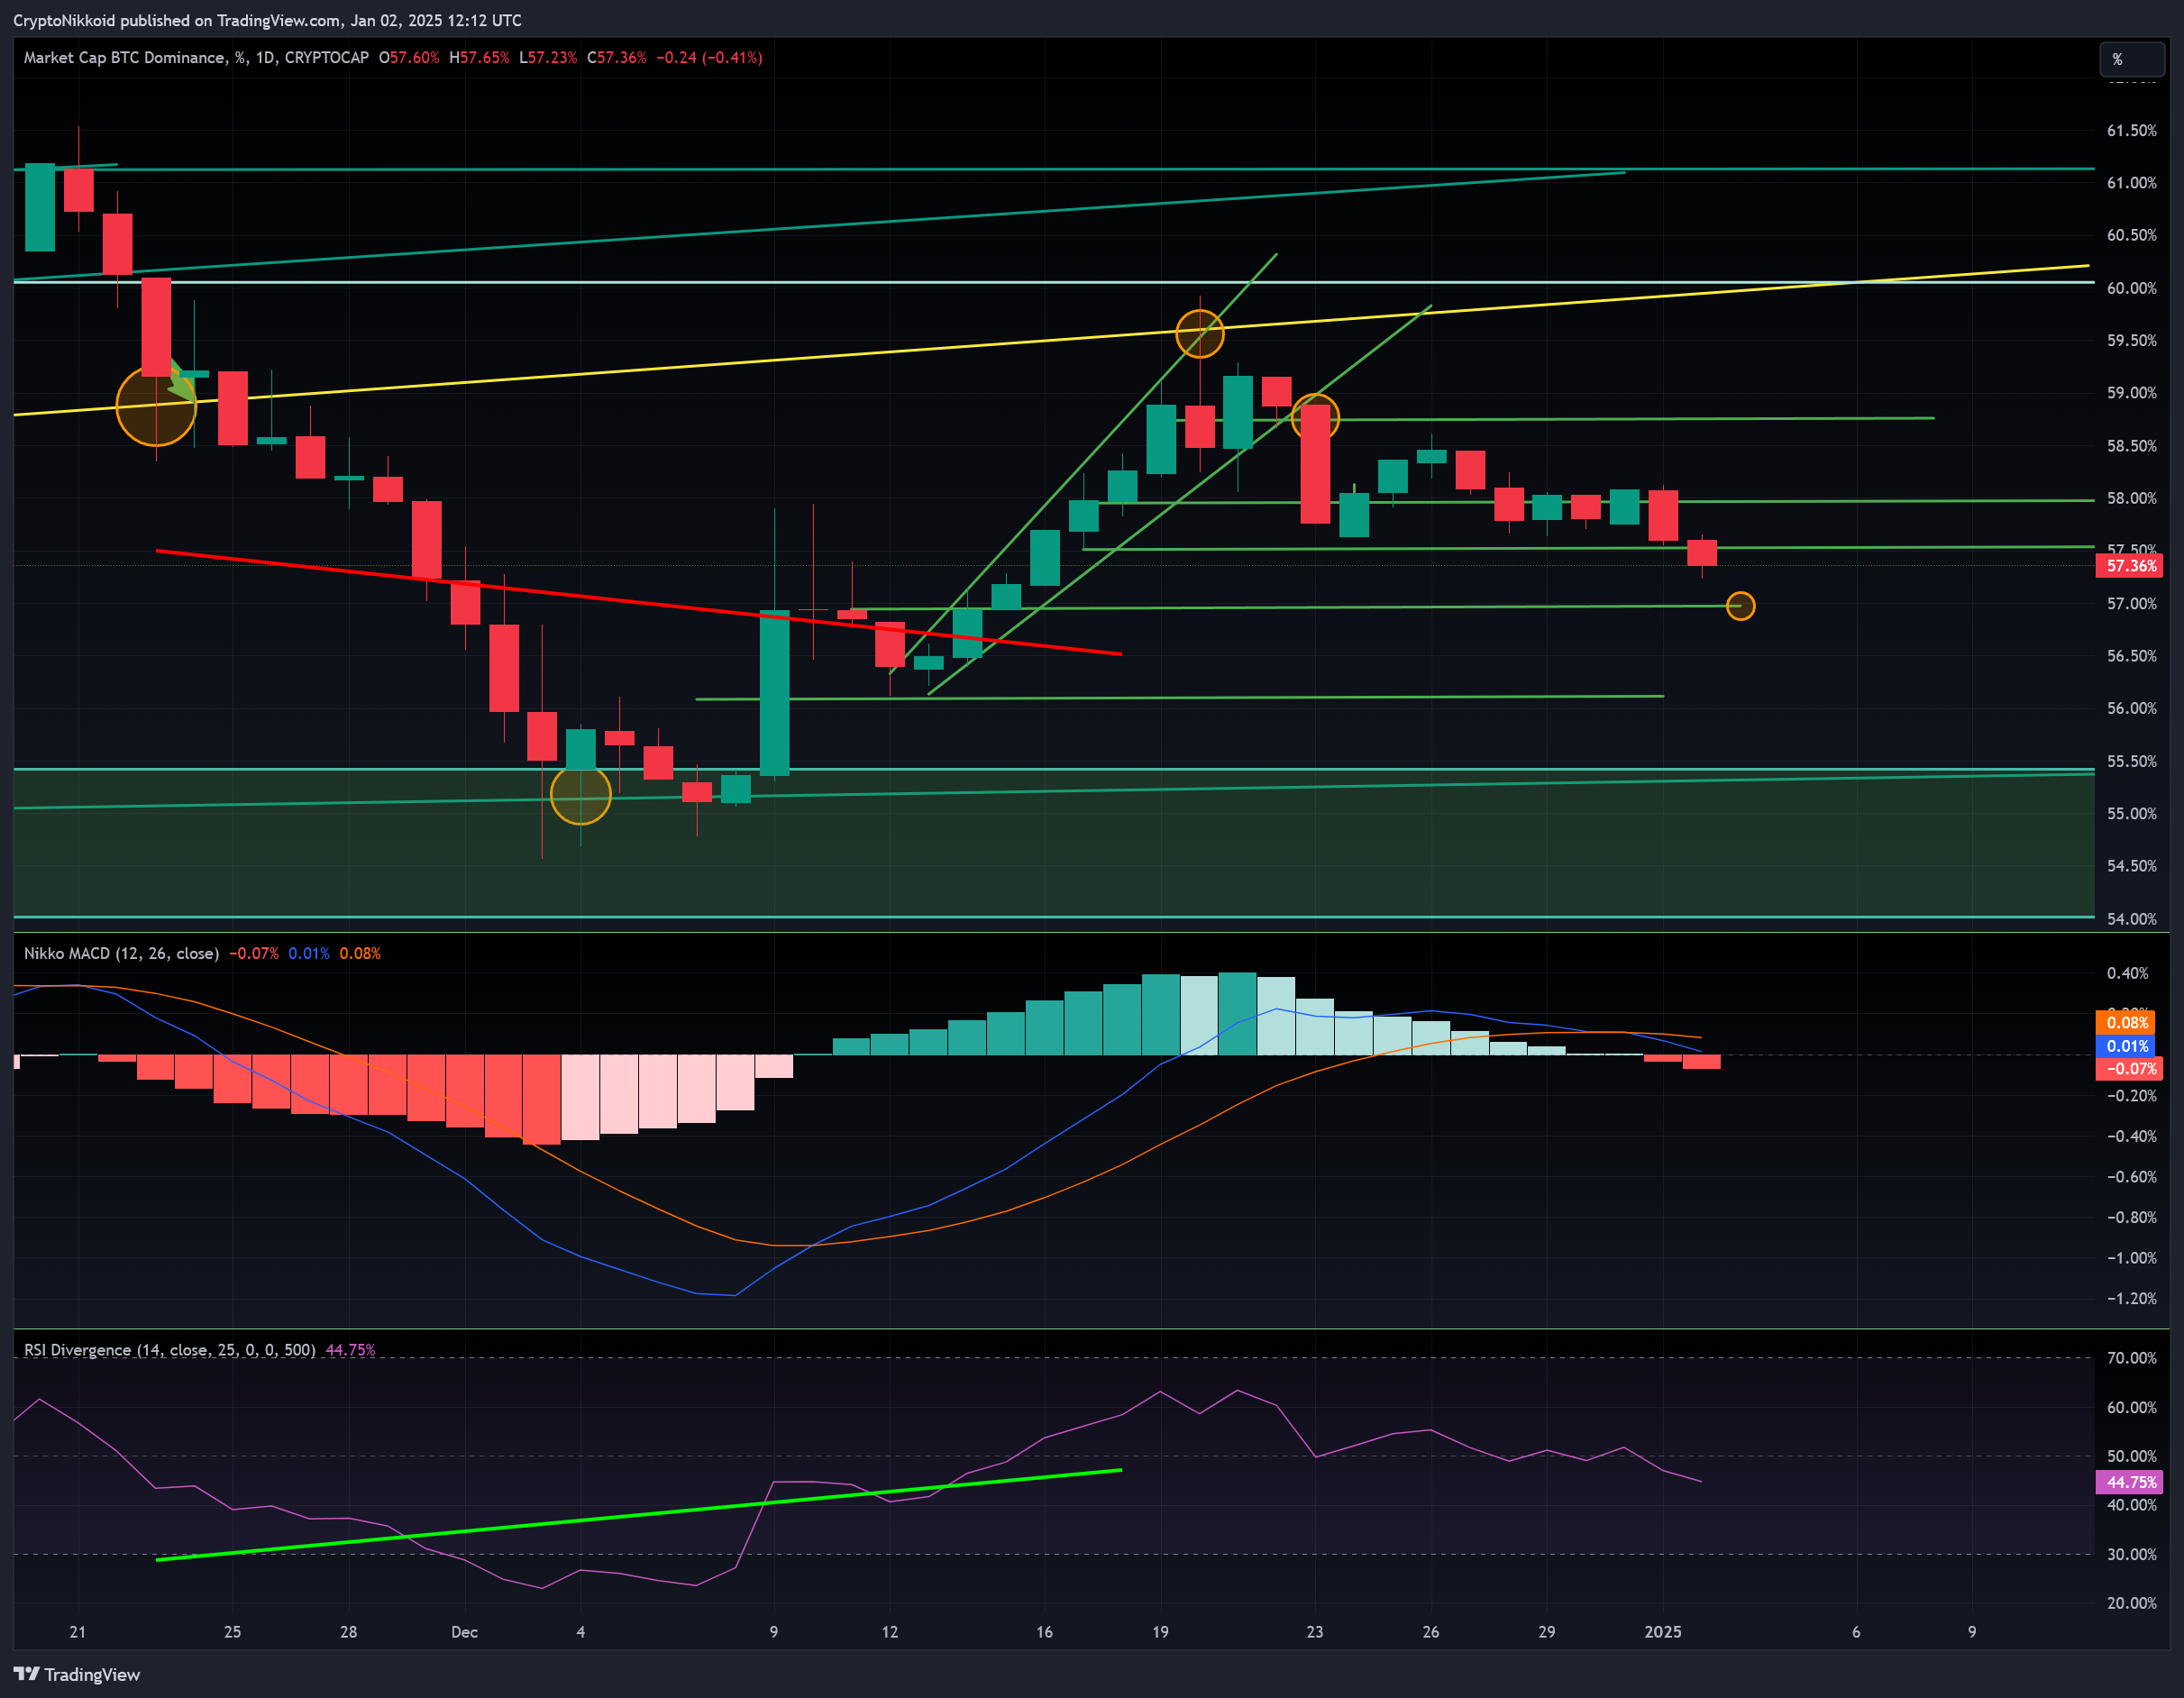Click the 19 date label on time axis

[x=1160, y=1632]
